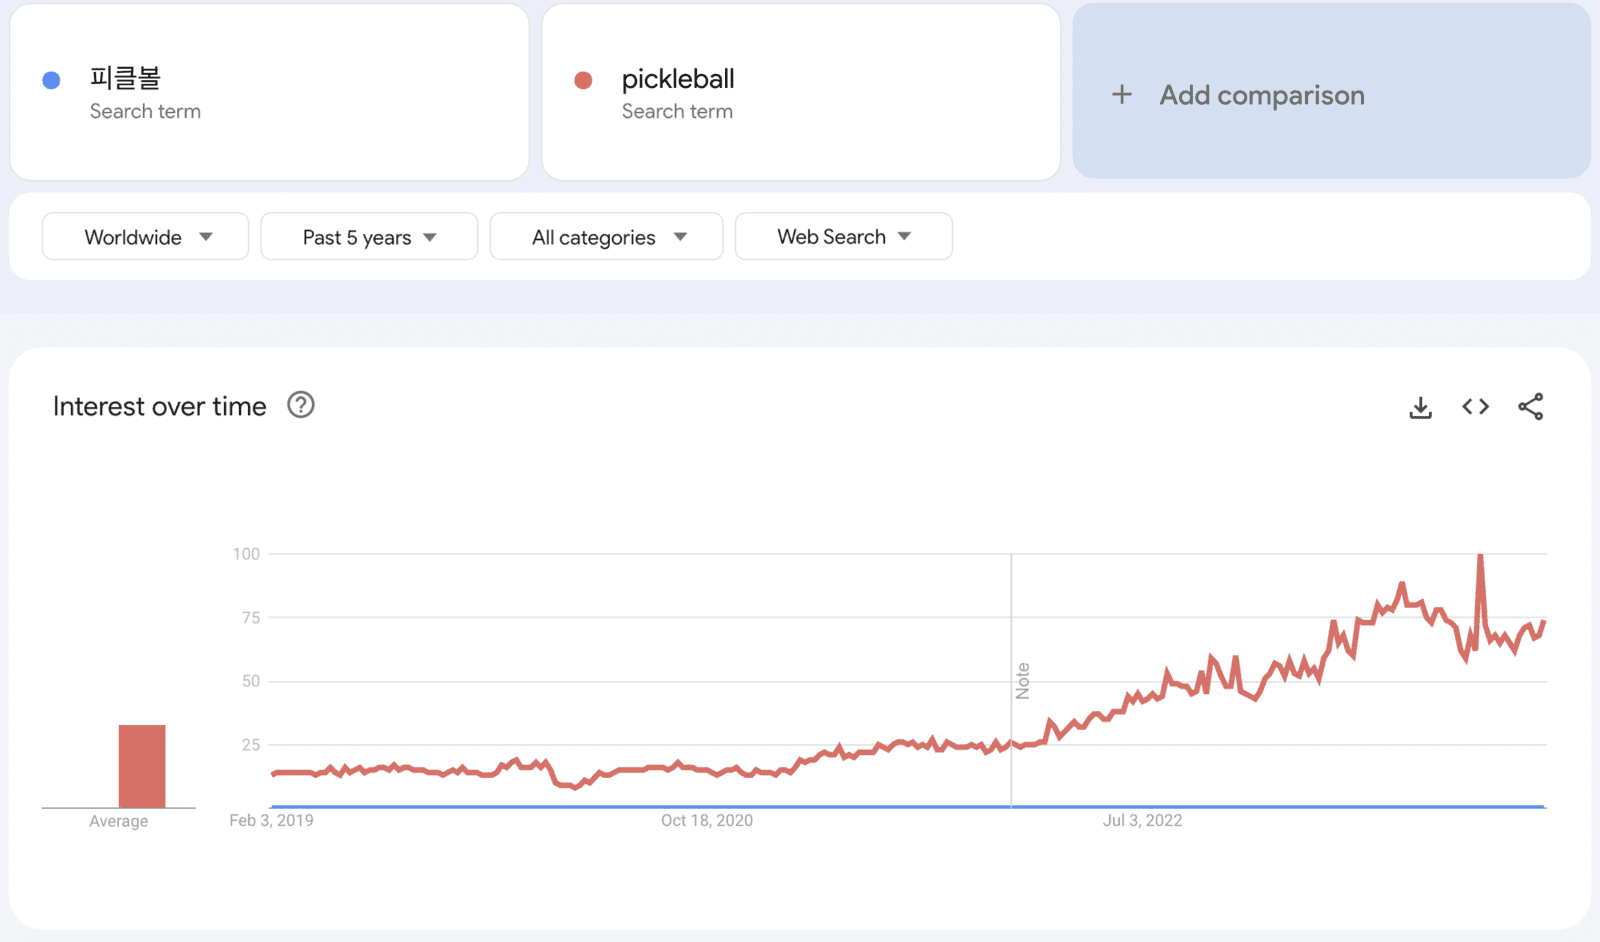The height and width of the screenshot is (942, 1600).
Task: Change the Web Search type dropdown
Action: click(x=844, y=237)
